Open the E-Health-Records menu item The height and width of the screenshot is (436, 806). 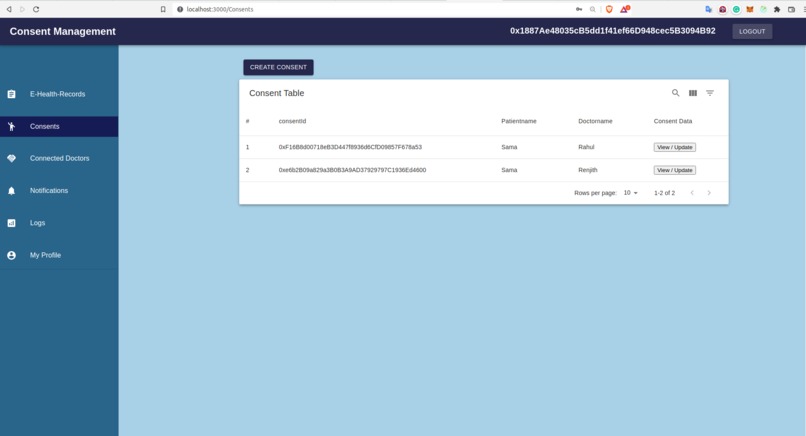pos(59,94)
